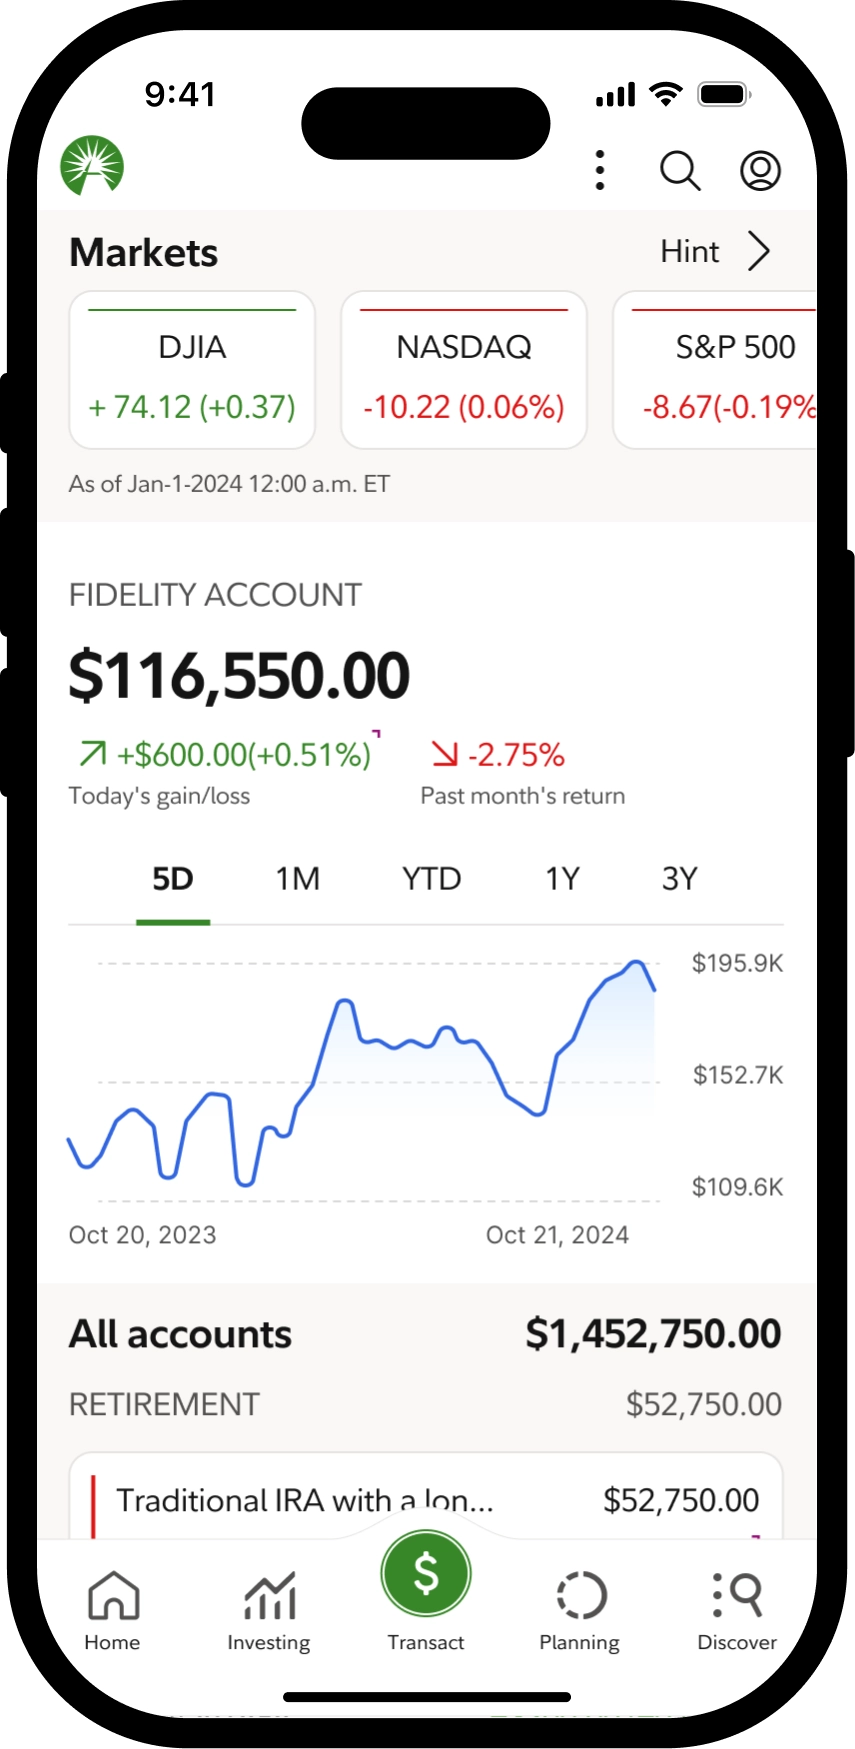855x1749 pixels.
Task: Tap the search magnifier icon
Action: [680, 171]
